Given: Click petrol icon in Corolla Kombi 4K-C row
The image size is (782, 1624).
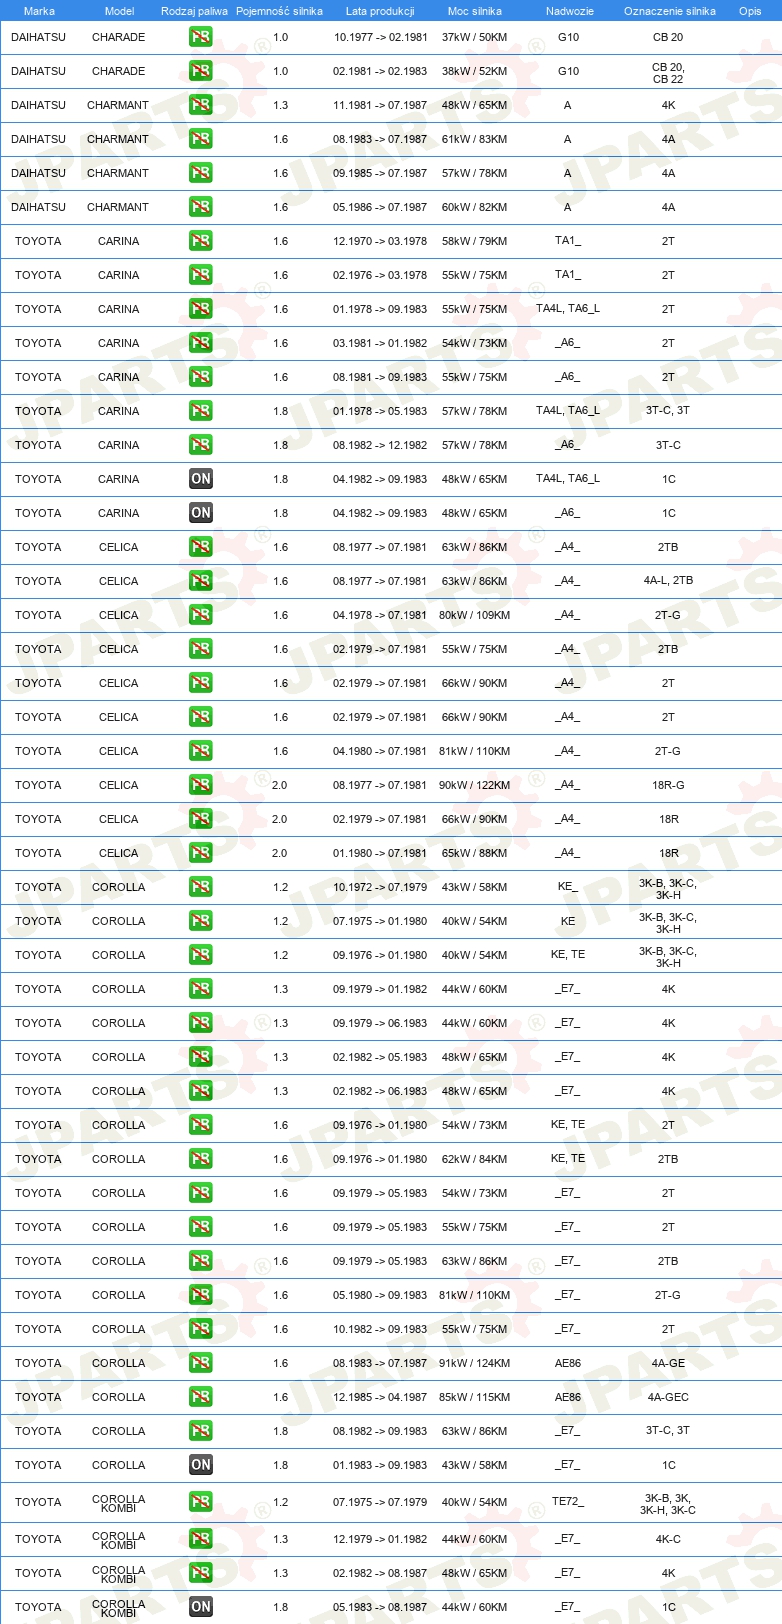Looking at the screenshot, I should click(x=201, y=1539).
